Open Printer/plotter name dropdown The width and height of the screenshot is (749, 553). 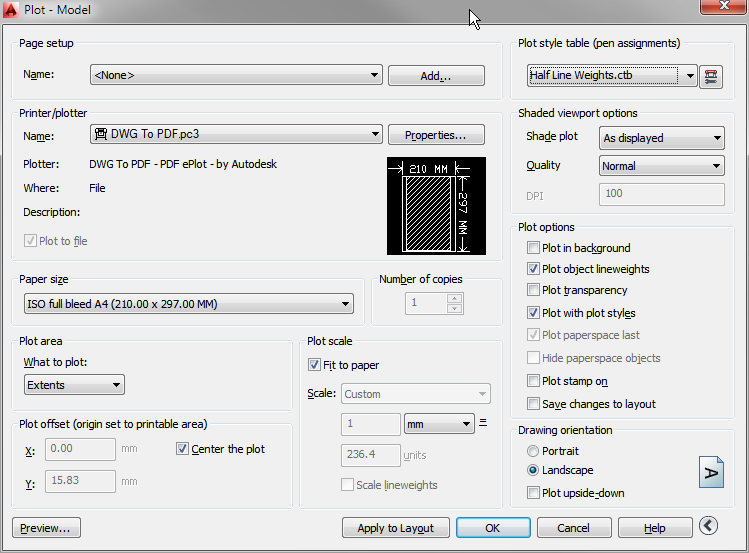point(236,134)
